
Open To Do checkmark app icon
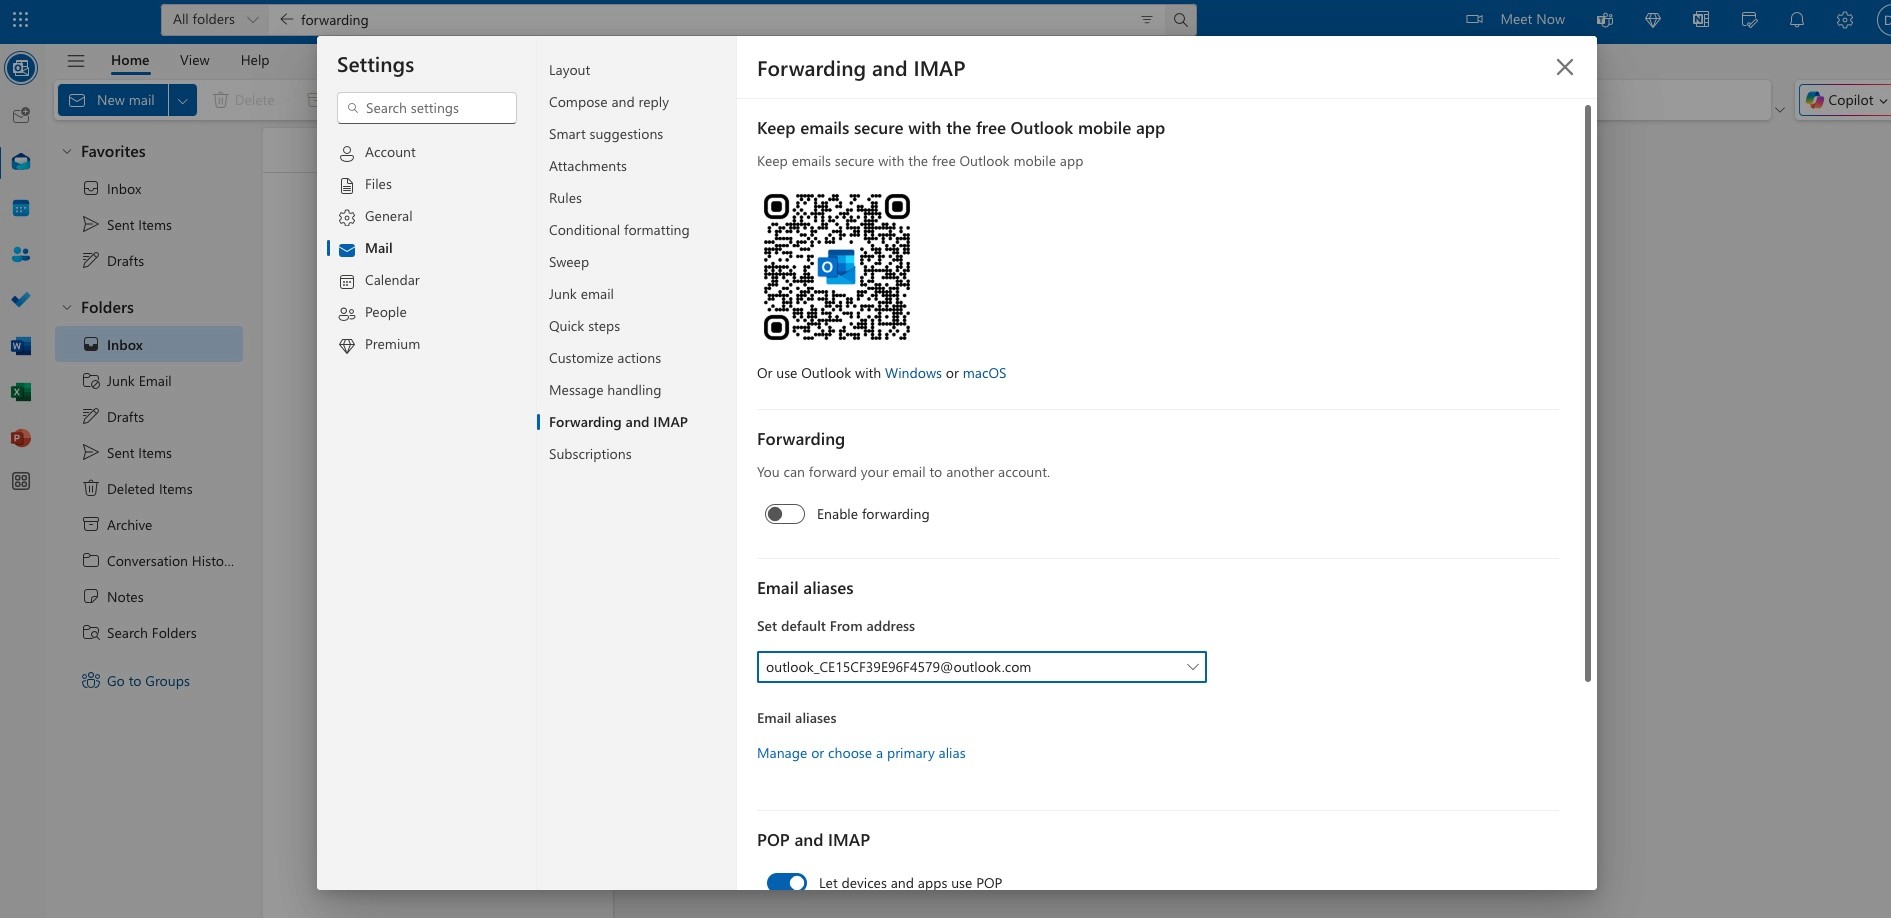click(21, 300)
